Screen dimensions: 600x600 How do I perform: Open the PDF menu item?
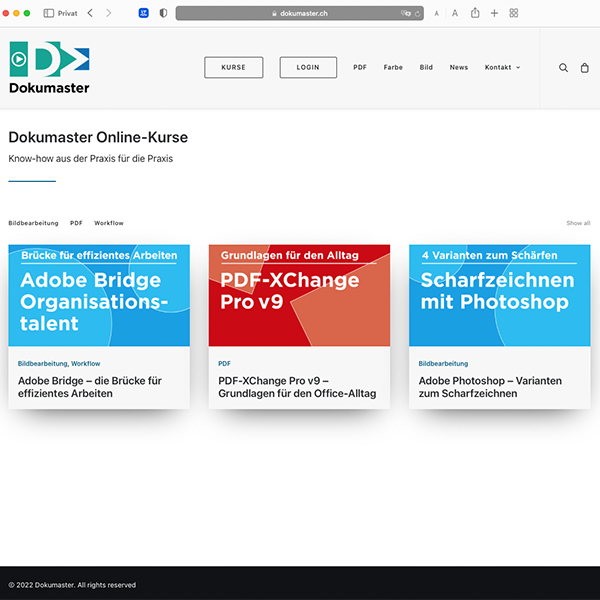click(360, 67)
